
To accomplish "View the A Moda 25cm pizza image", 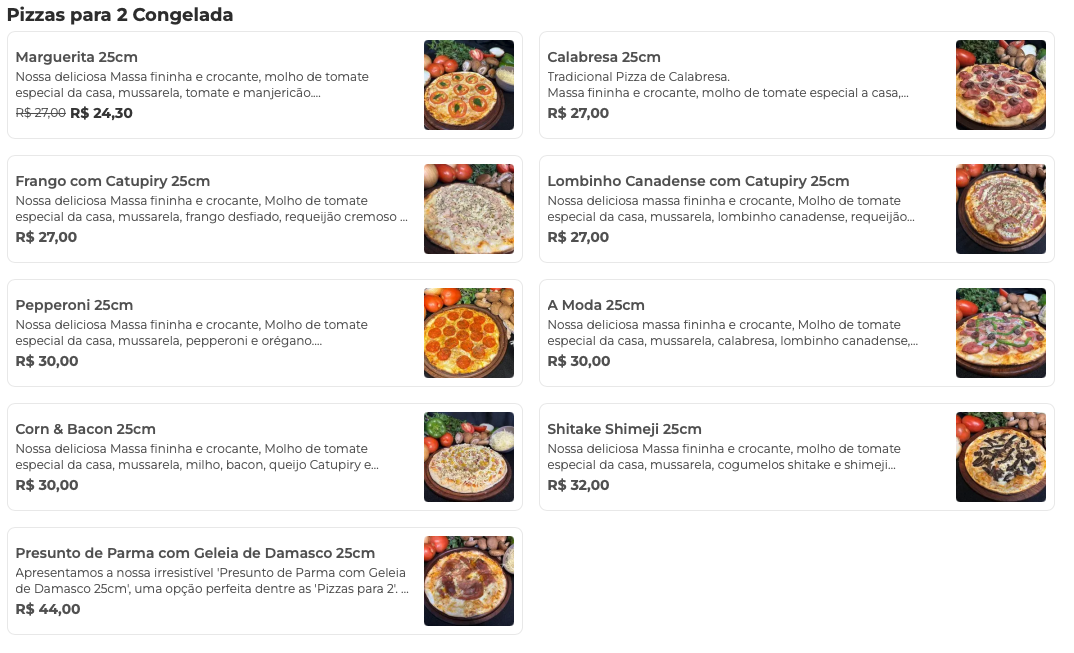I will [1000, 333].
